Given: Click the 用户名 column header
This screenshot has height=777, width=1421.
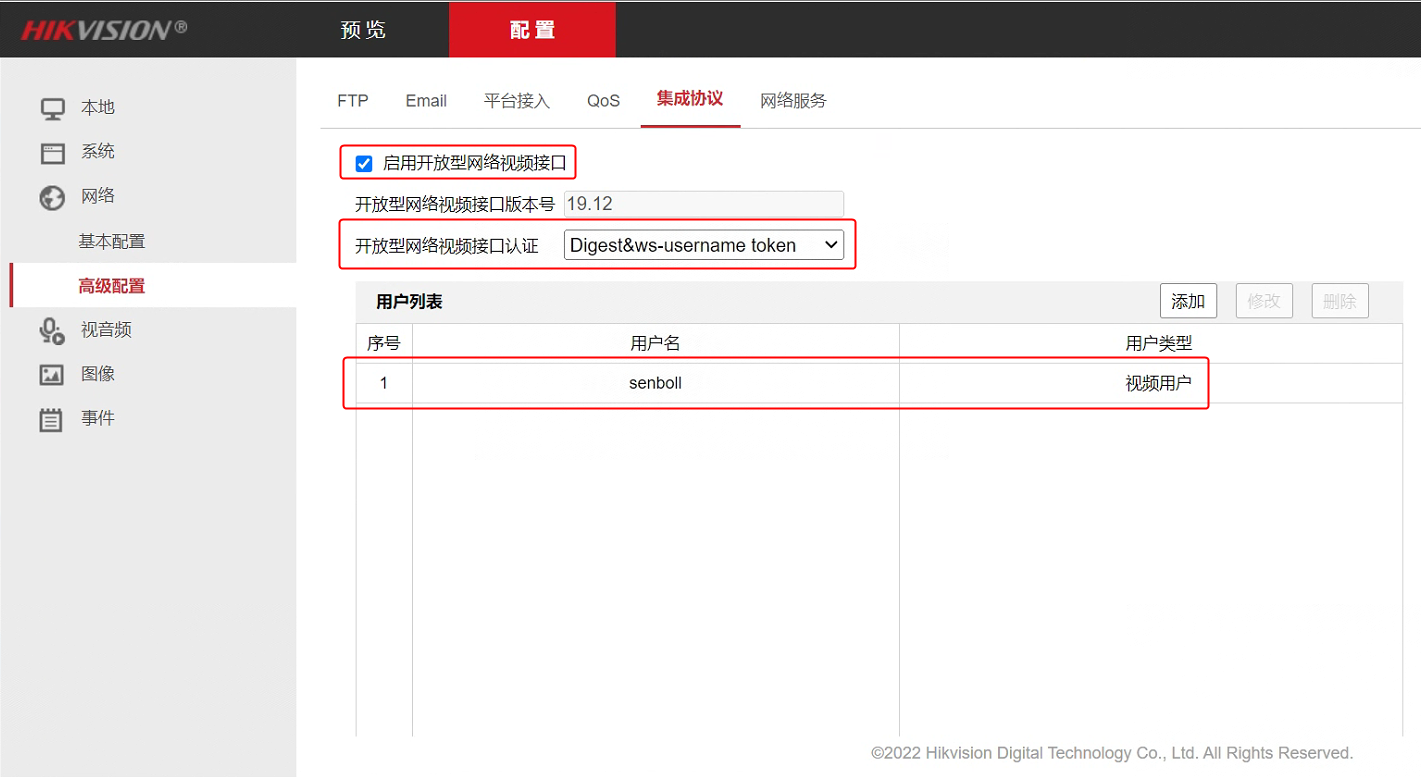Looking at the screenshot, I should point(656,343).
